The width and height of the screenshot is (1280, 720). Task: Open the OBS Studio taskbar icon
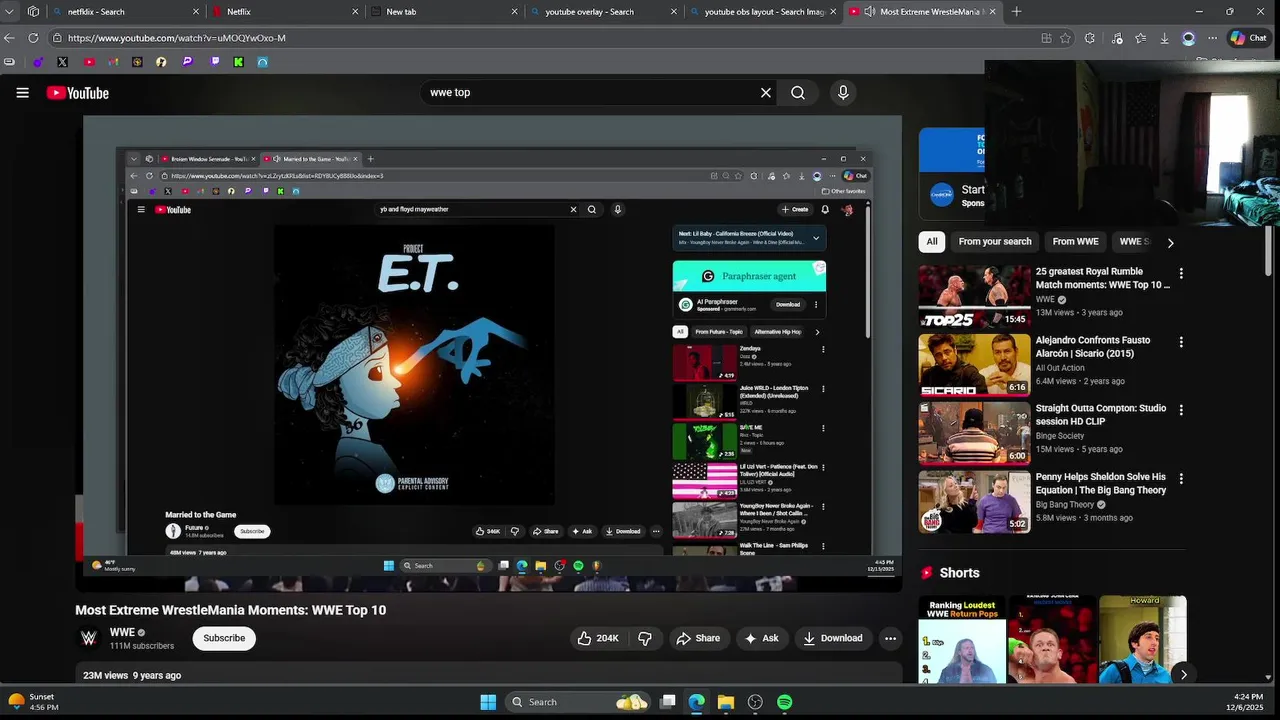755,702
